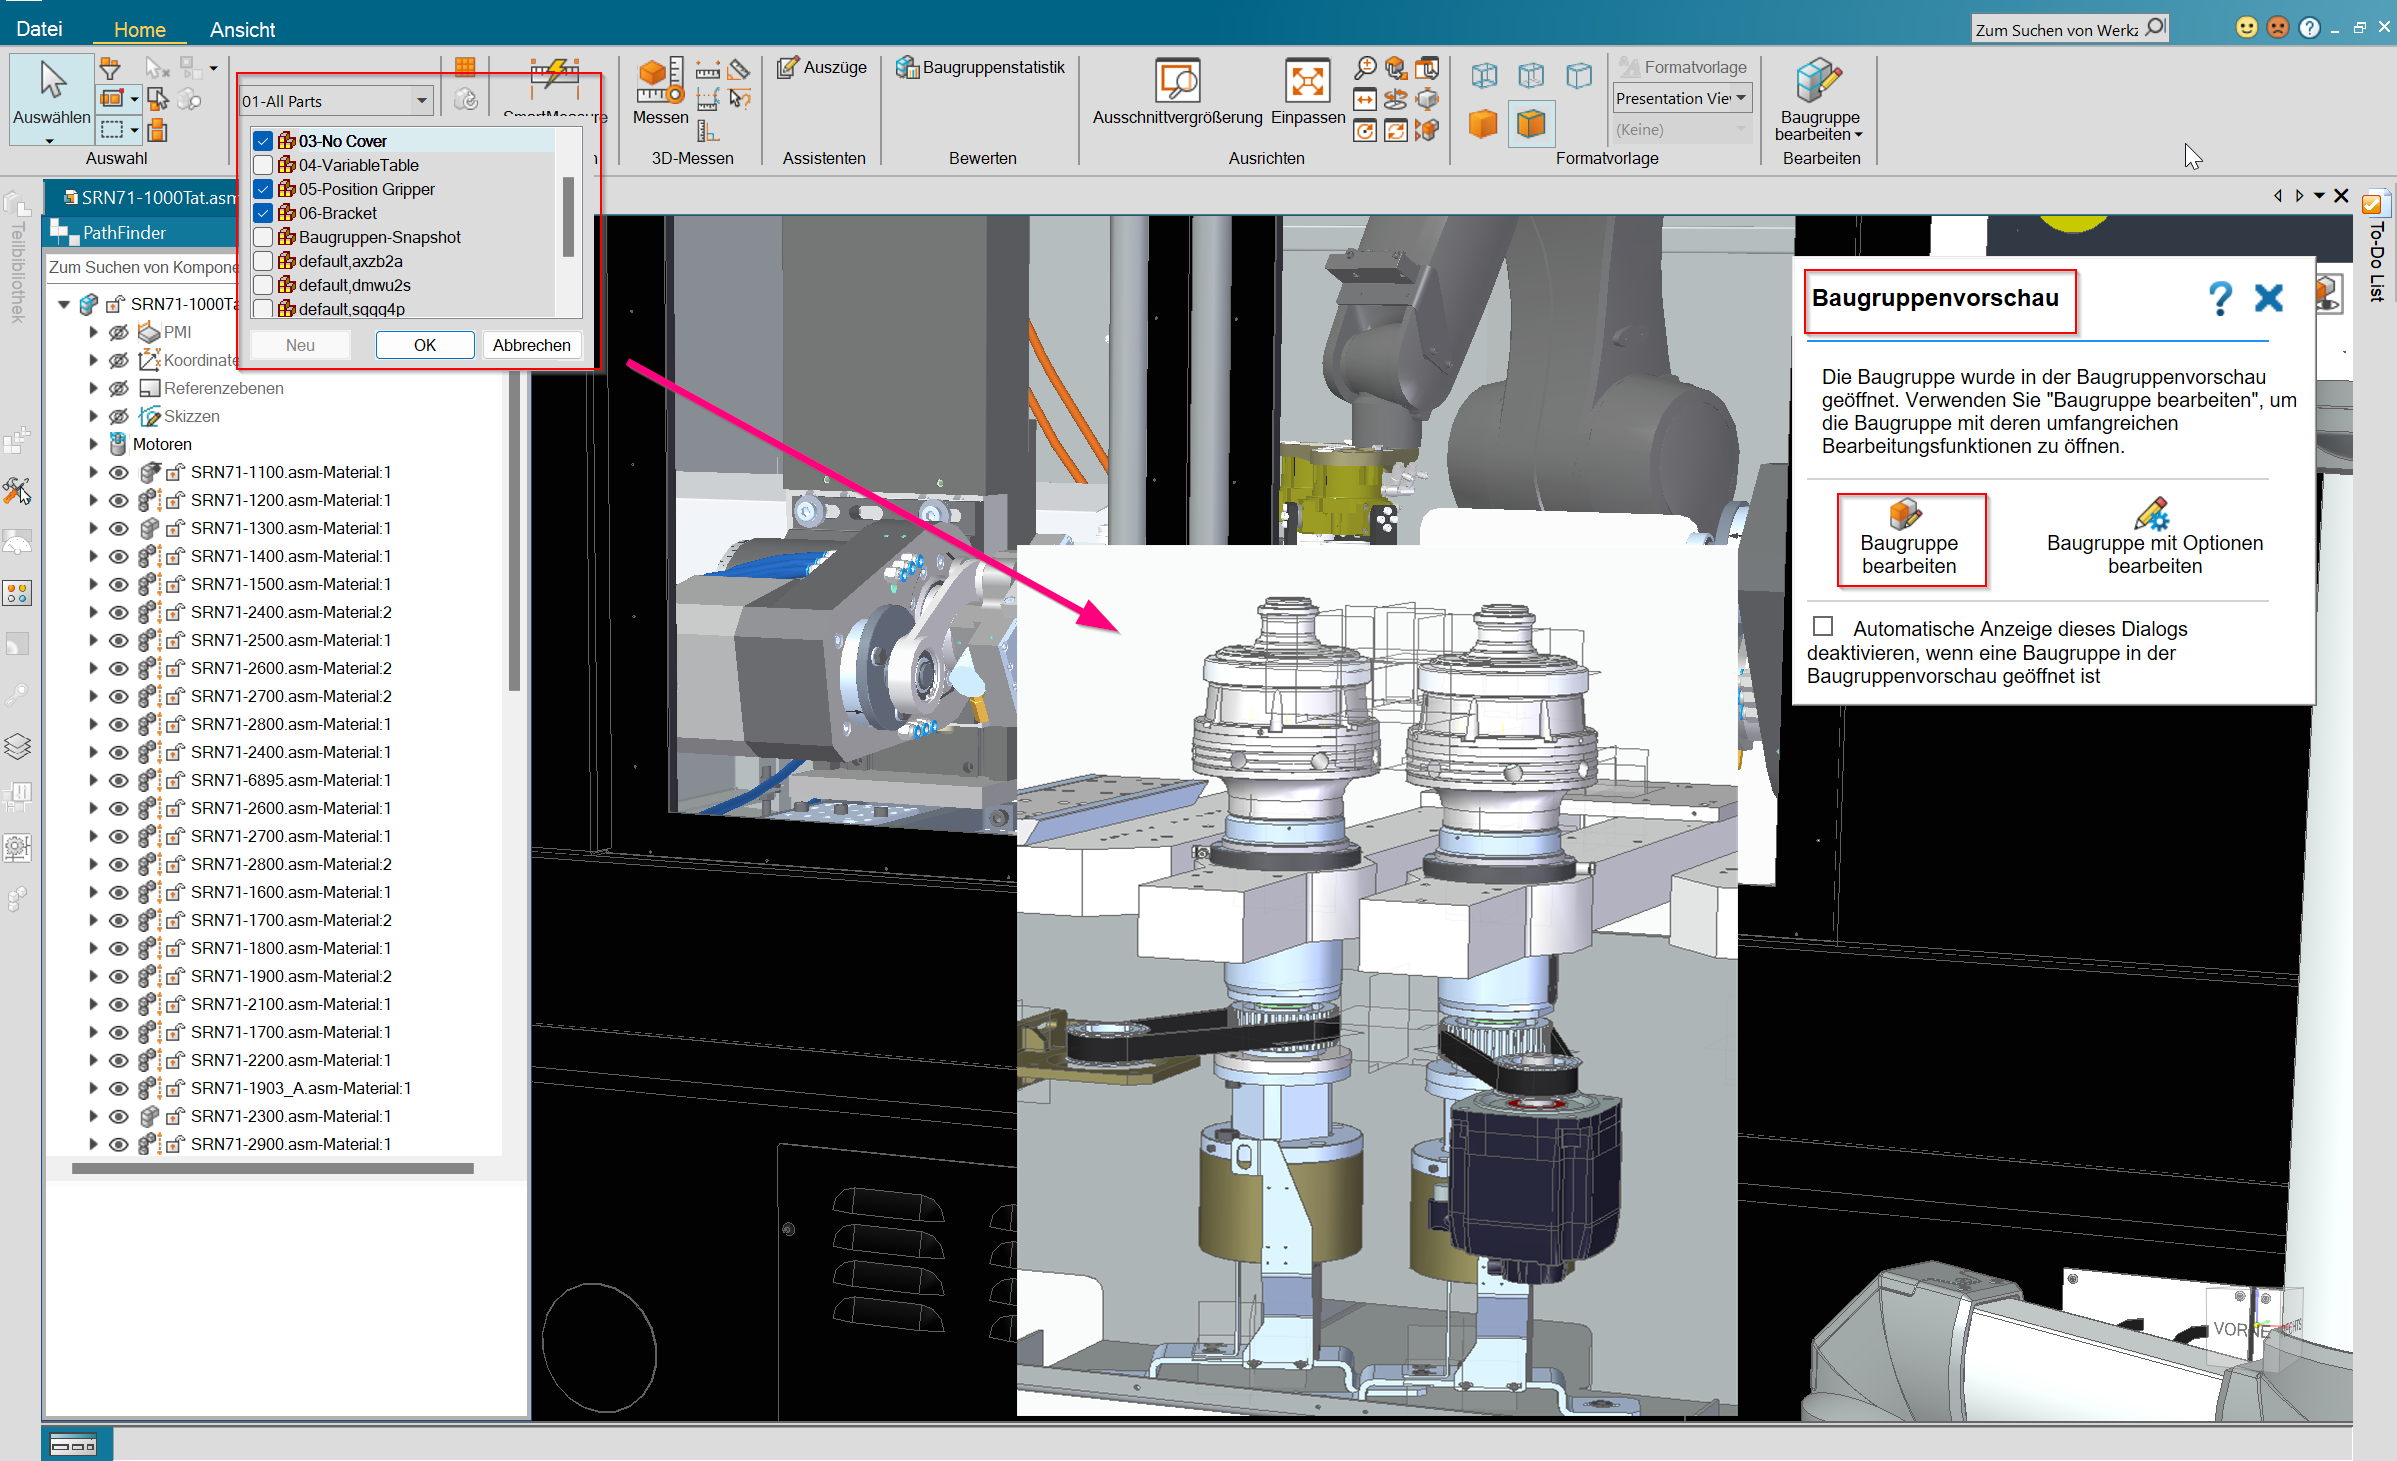Image resolution: width=2397 pixels, height=1461 pixels.
Task: Click the PathFinder horizontal scrollbar
Action: [272, 1168]
